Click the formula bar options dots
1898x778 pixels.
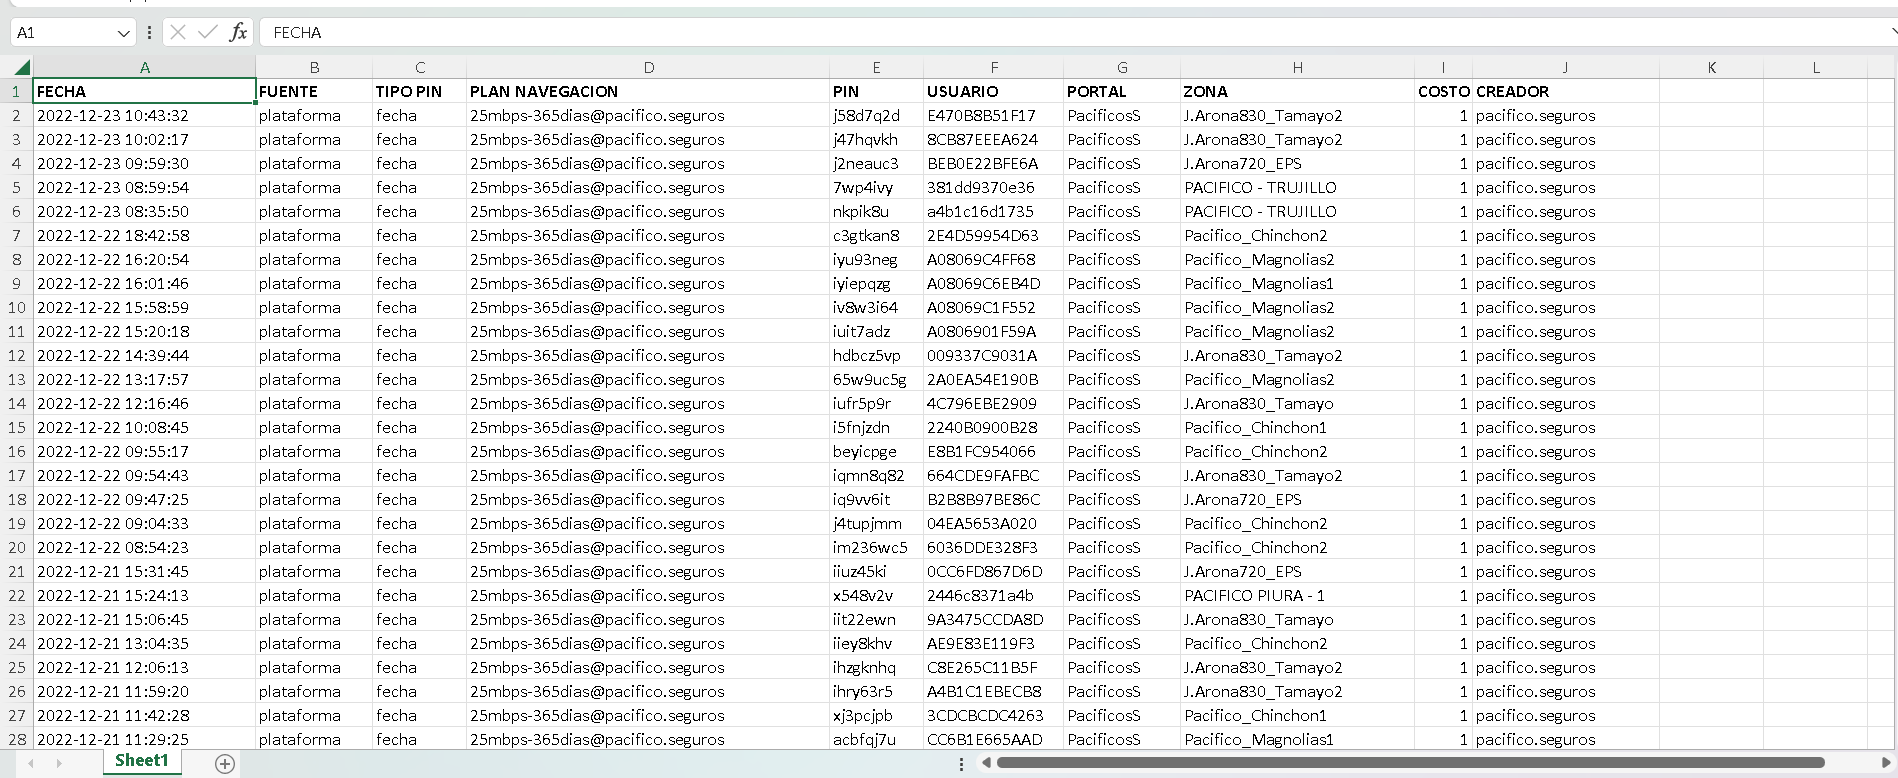pyautogui.click(x=149, y=32)
